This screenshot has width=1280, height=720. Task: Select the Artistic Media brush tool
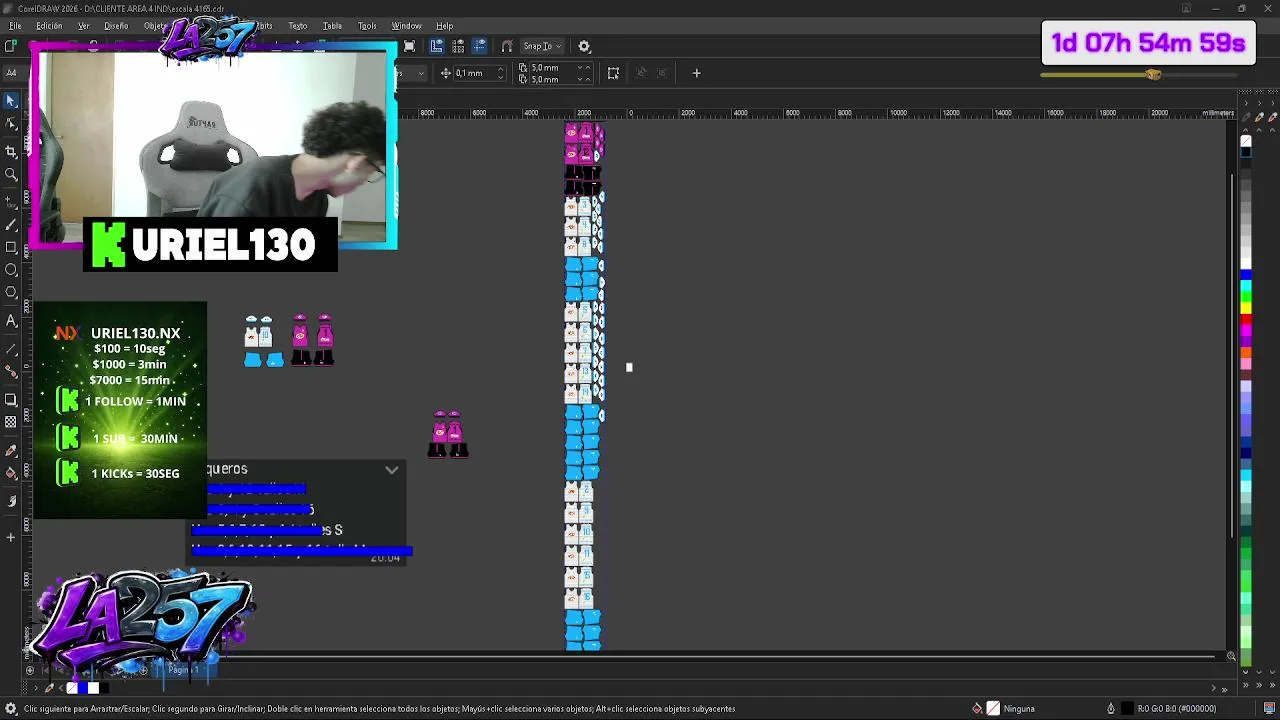(11, 224)
